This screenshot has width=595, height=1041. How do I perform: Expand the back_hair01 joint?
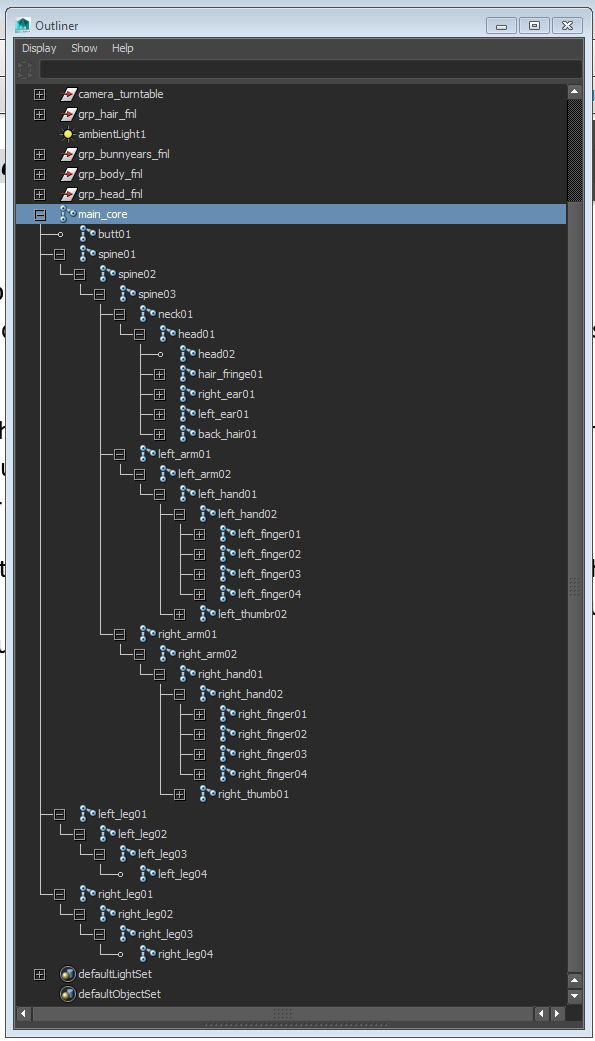(159, 434)
